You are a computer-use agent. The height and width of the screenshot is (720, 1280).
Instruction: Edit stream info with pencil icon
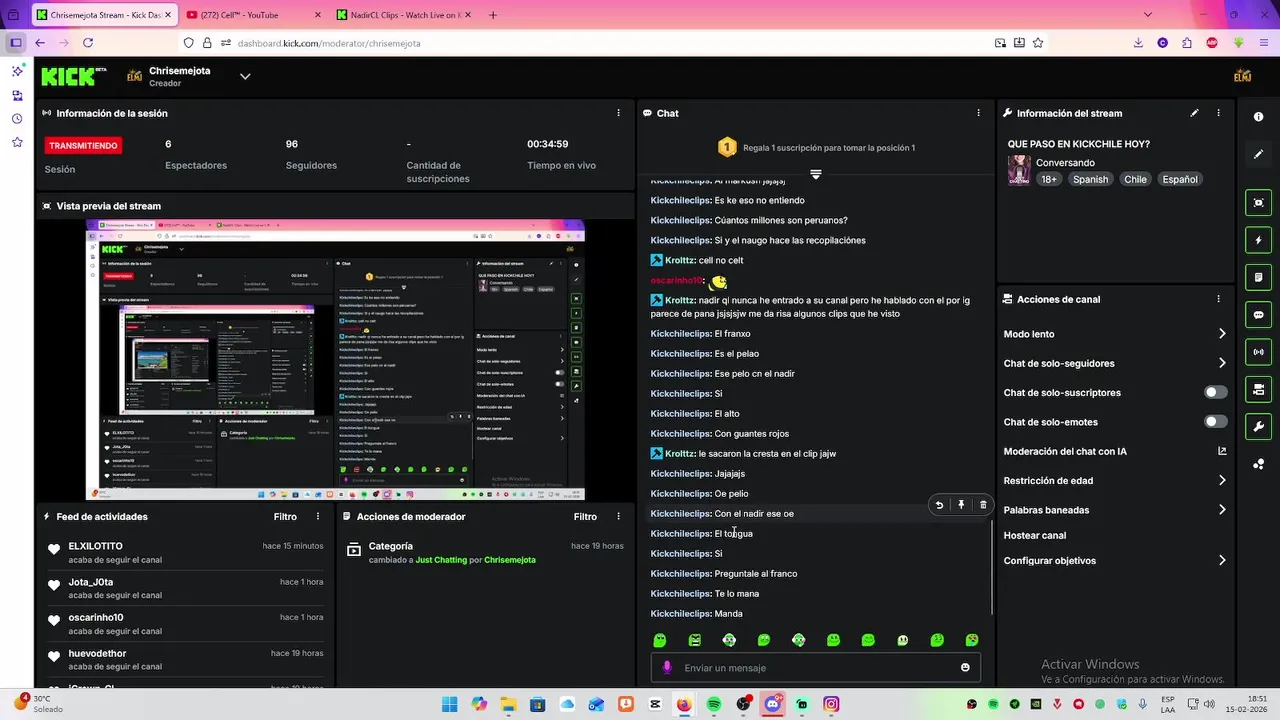click(1194, 113)
